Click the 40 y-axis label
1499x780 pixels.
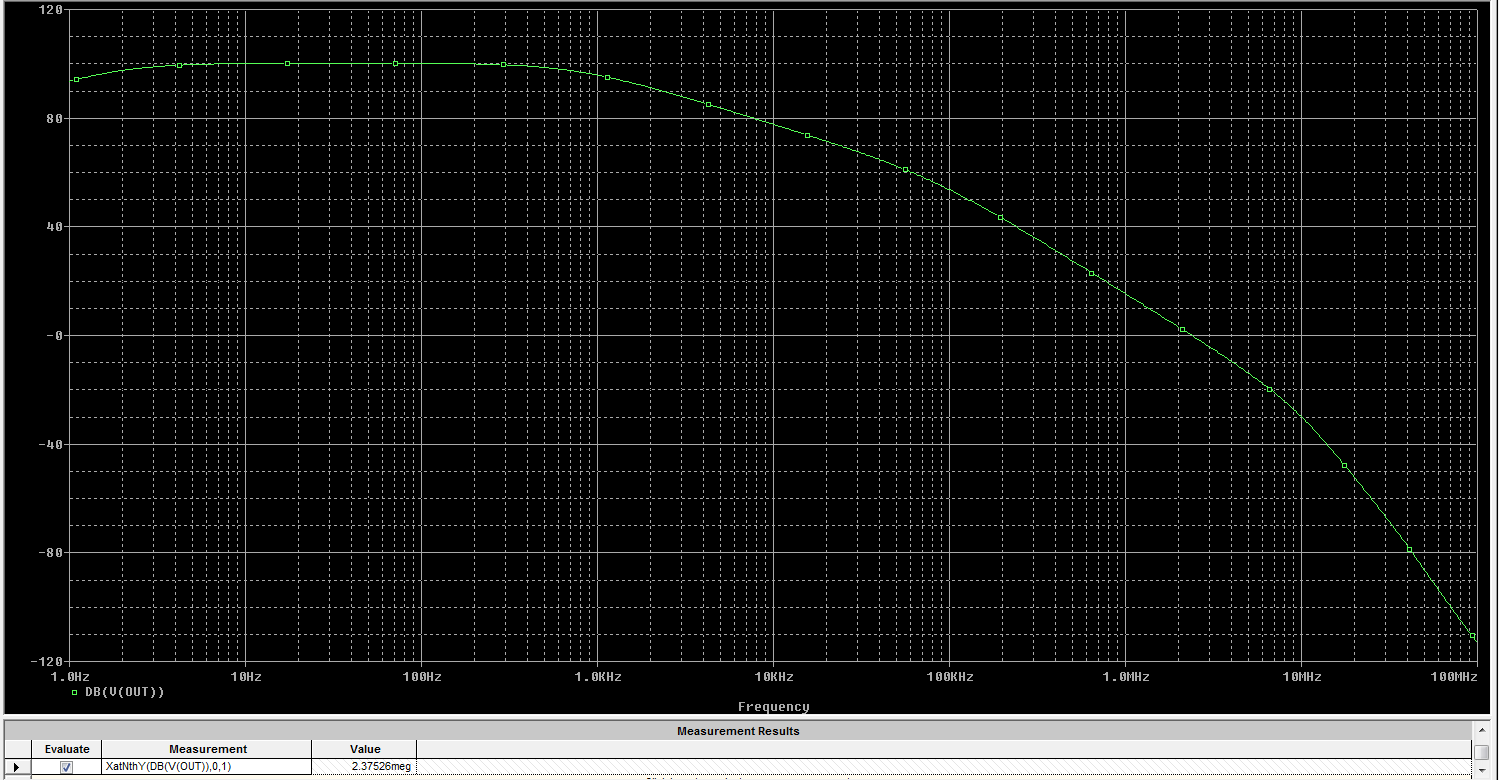[x=55, y=227]
